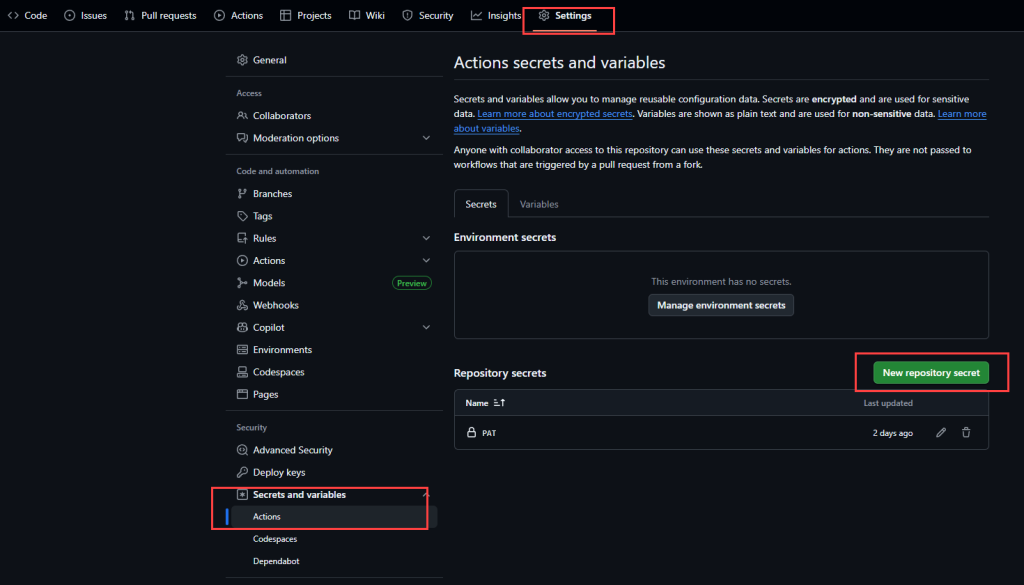
Task: Open the Insights repository tab
Action: 496,16
